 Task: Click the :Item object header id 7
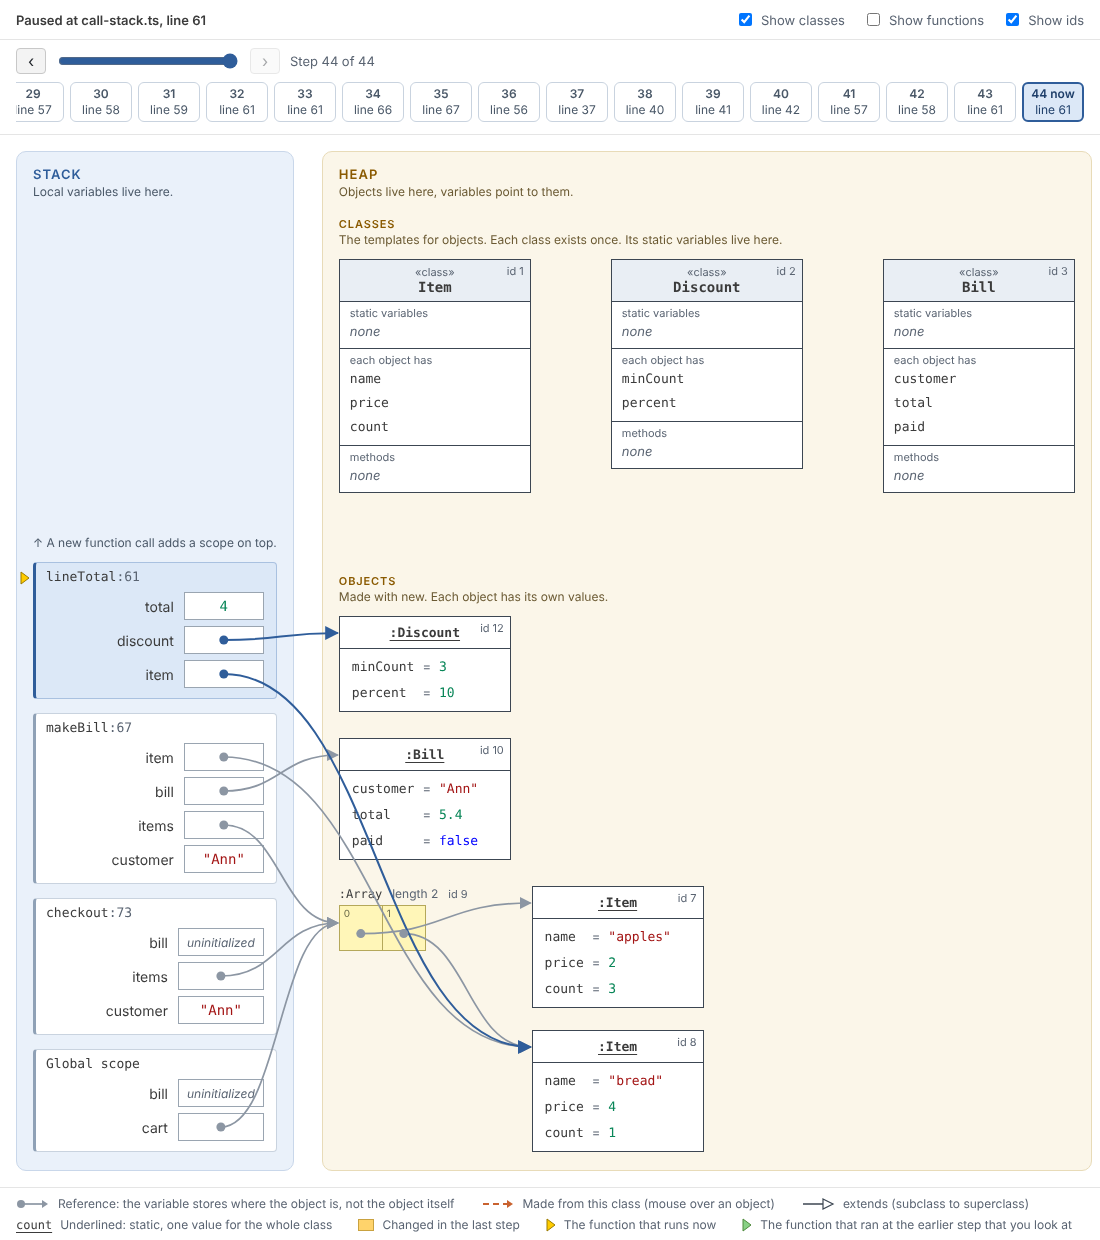(618, 903)
